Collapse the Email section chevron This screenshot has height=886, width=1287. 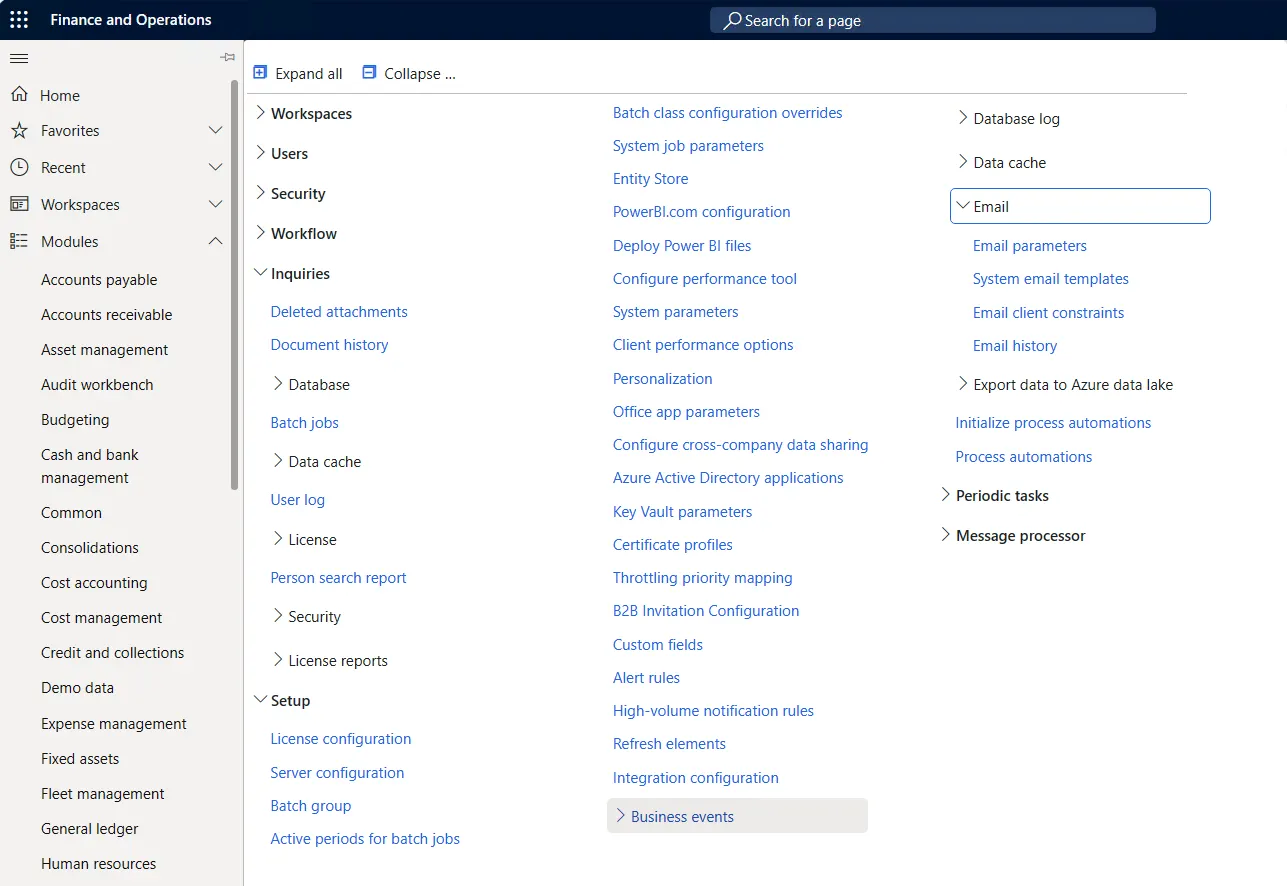coord(964,205)
